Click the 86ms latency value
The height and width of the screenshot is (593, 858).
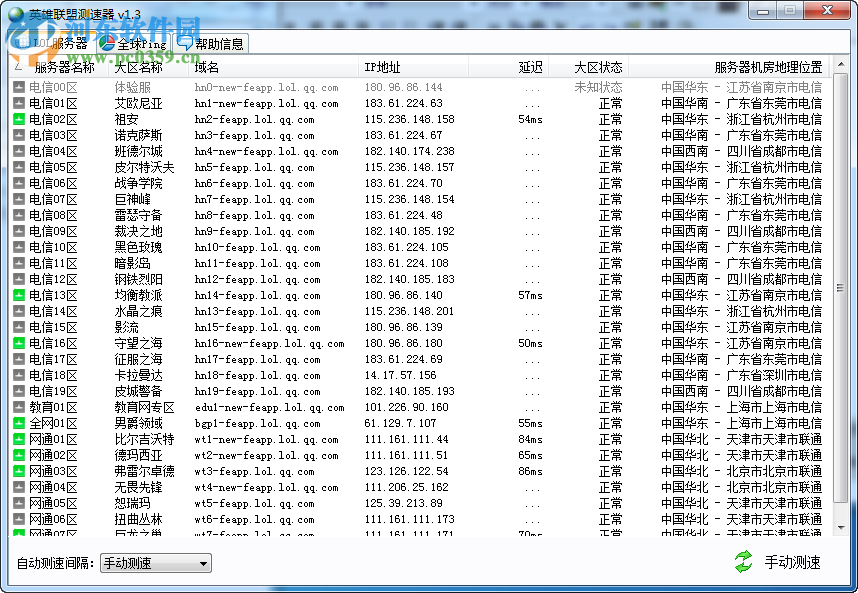pyautogui.click(x=530, y=472)
